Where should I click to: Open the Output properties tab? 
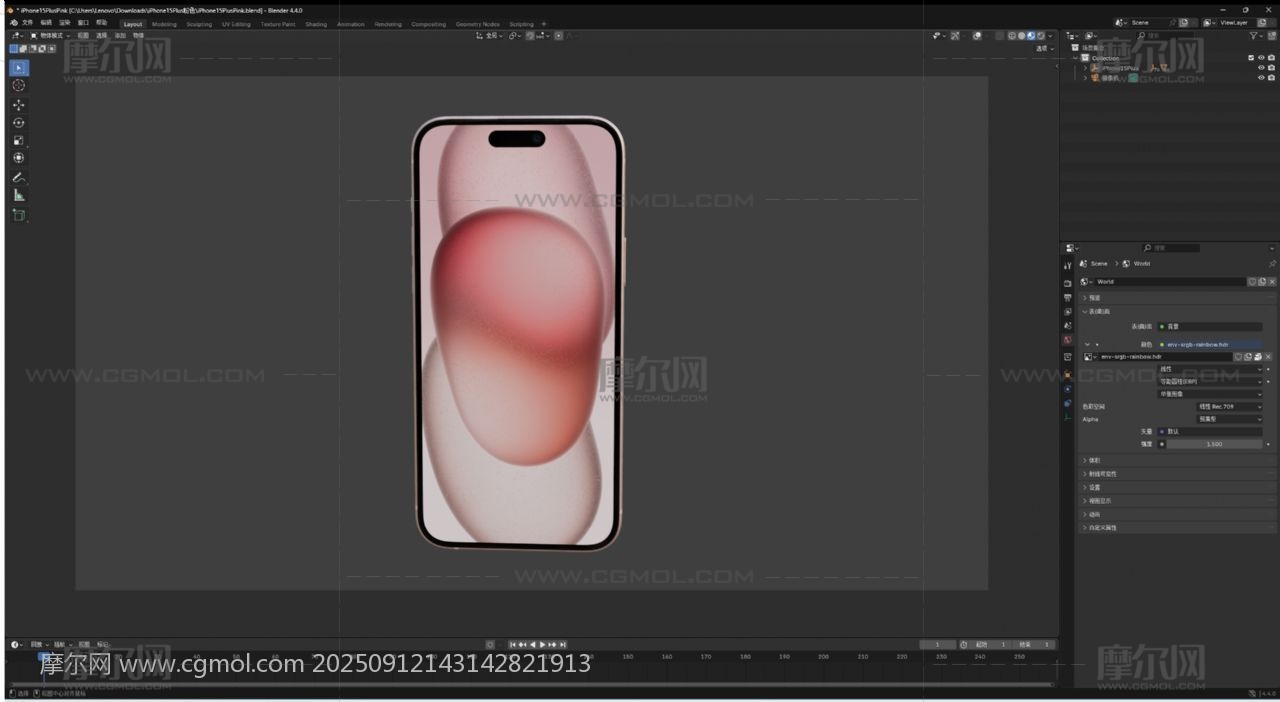pos(1068,298)
